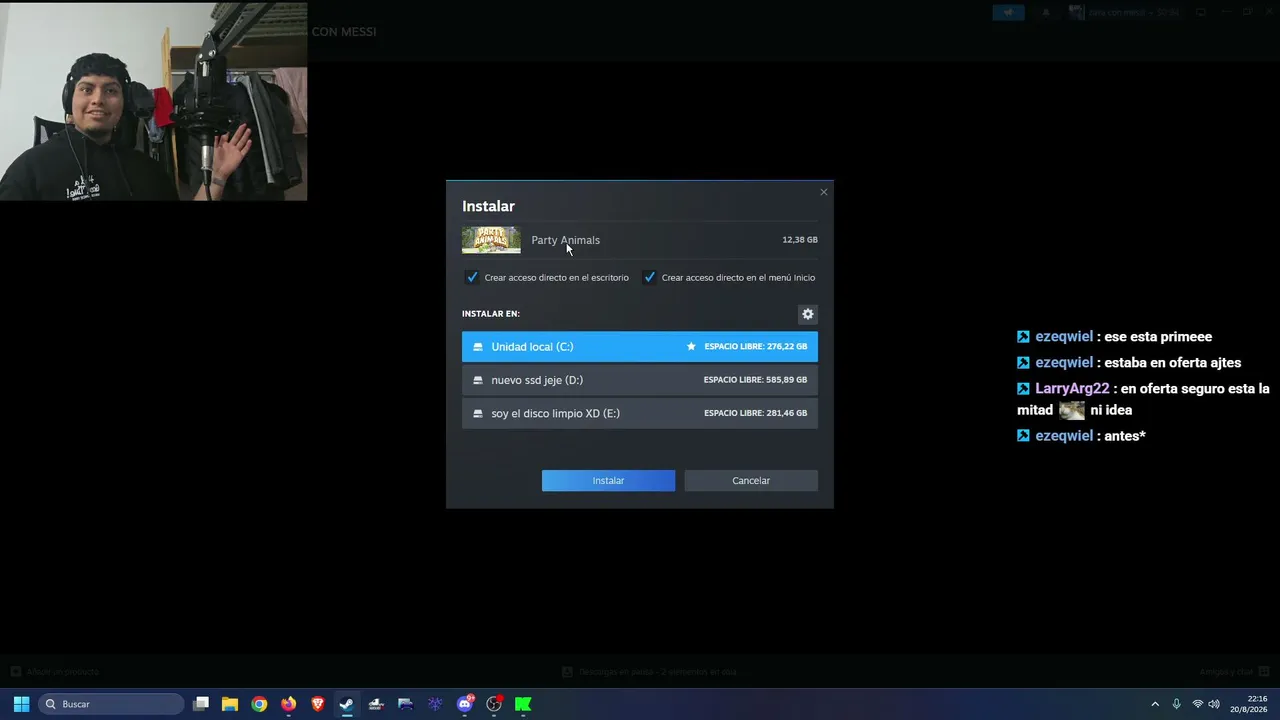The height and width of the screenshot is (720, 1280).
Task: Click the emote in LarryArg22's chat message
Action: 1072,410
